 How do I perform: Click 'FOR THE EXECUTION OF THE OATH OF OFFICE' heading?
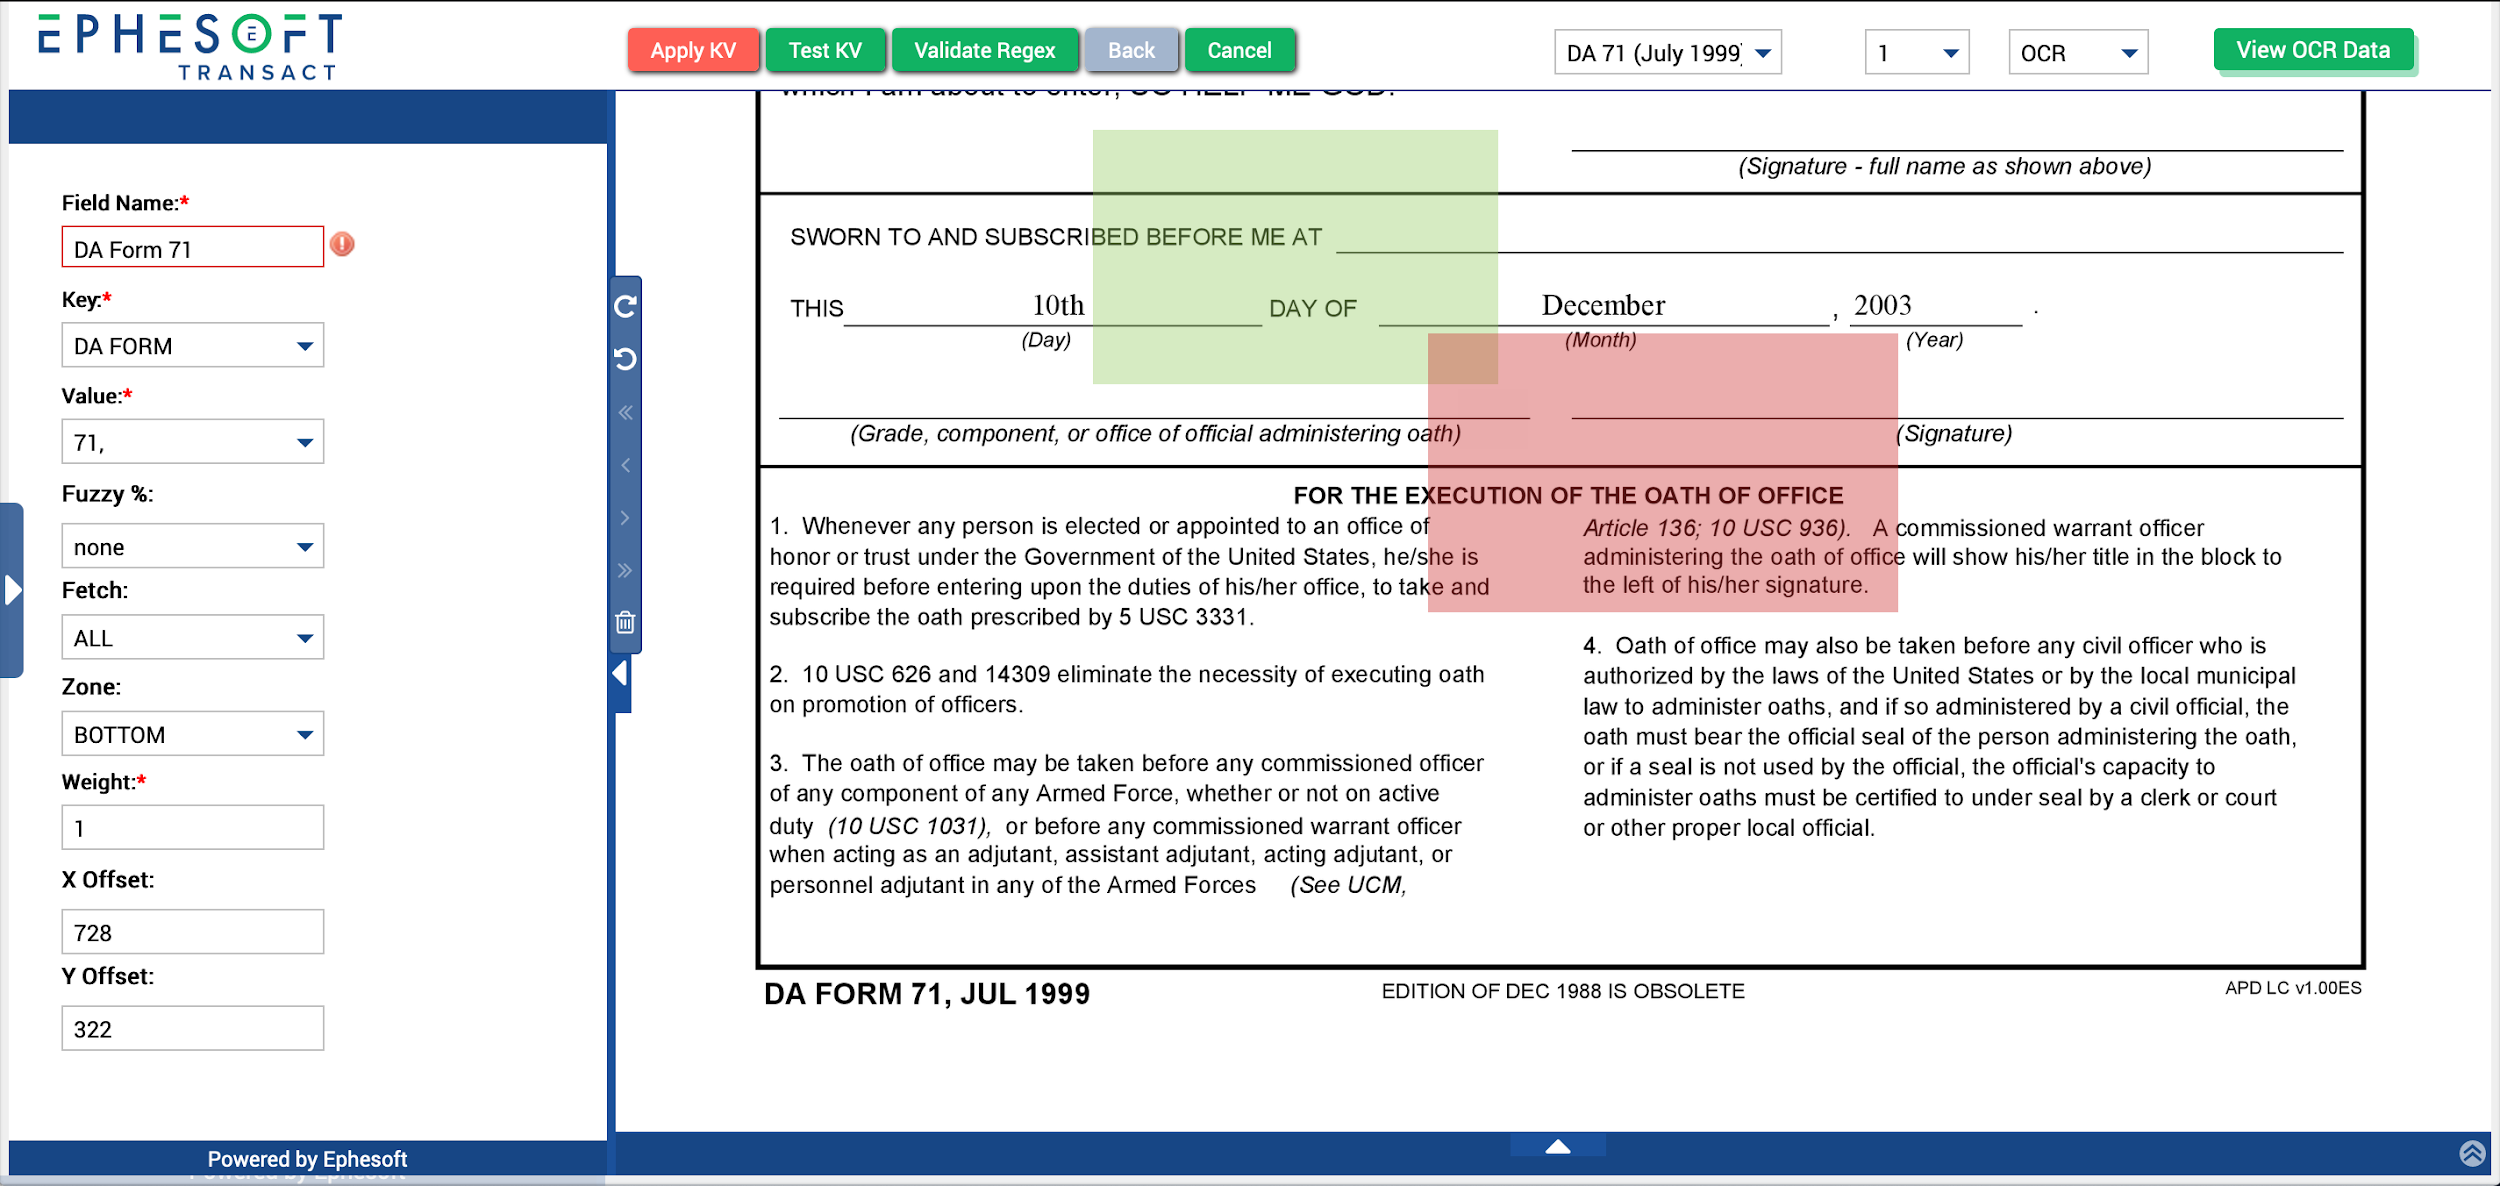[1568, 495]
